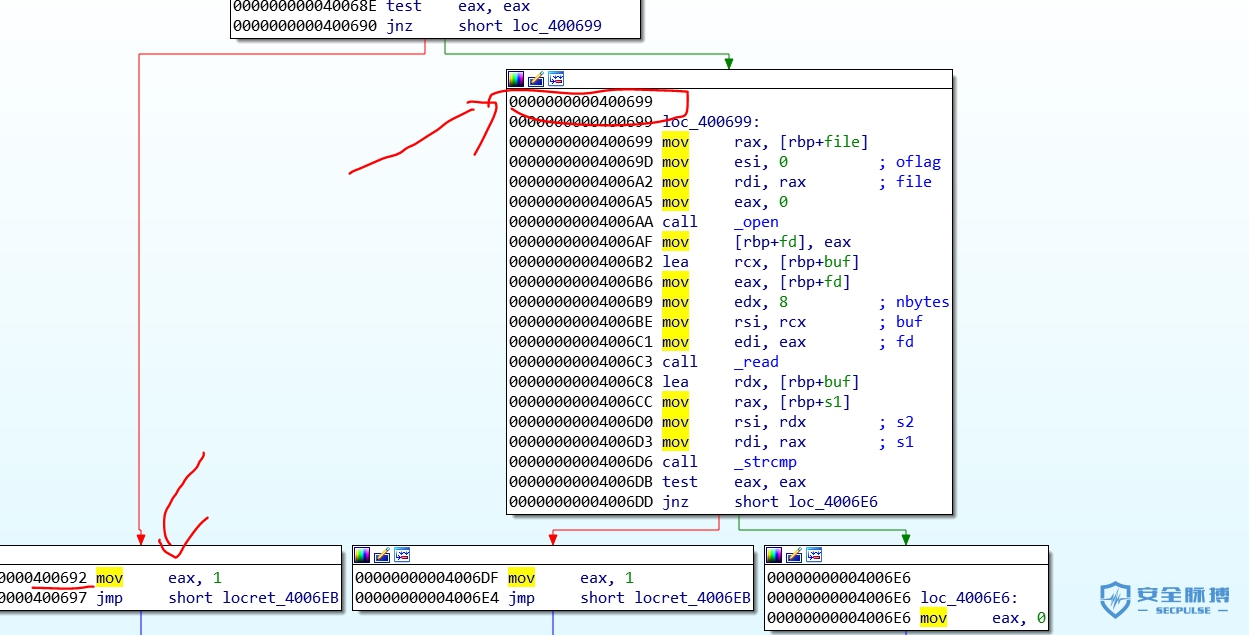Select 'mov eax, 0' at address 4006A5

648,202
